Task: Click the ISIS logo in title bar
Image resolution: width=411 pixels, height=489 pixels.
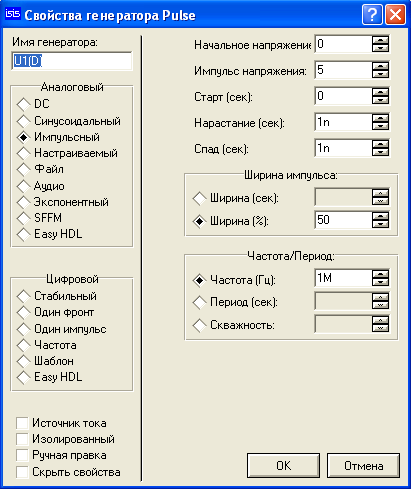Action: [x=13, y=14]
